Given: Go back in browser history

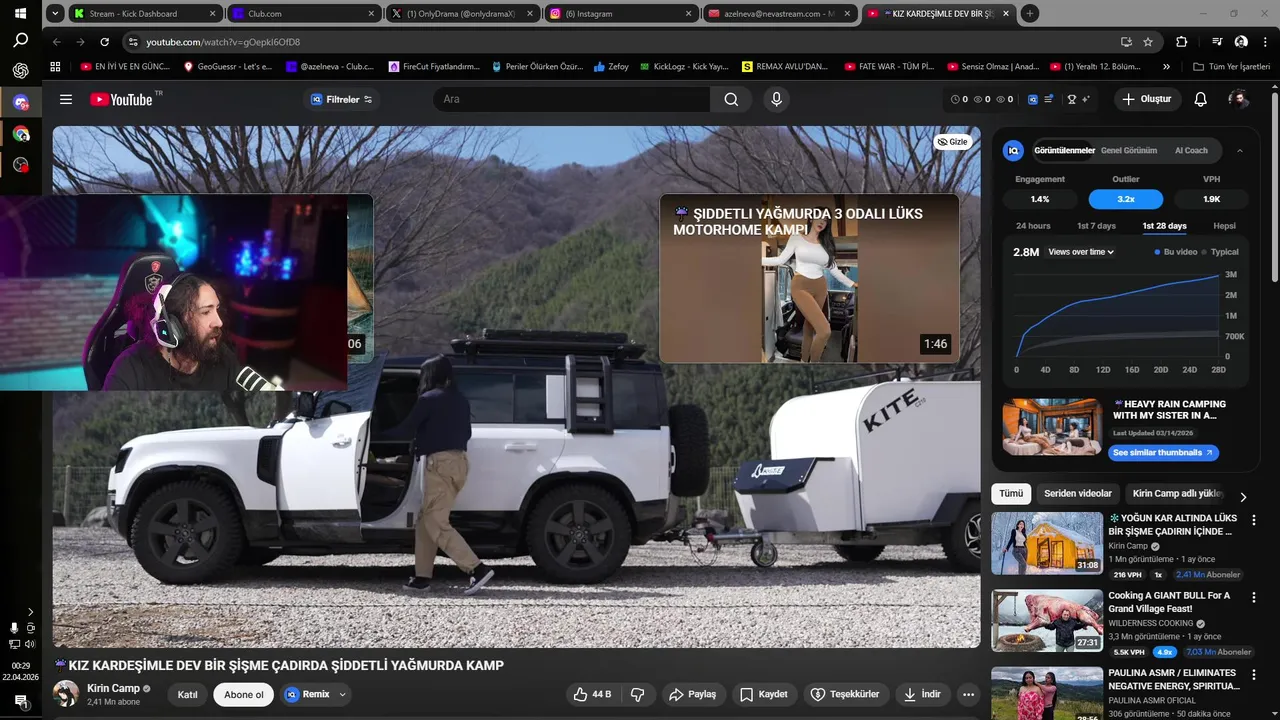Looking at the screenshot, I should [56, 42].
